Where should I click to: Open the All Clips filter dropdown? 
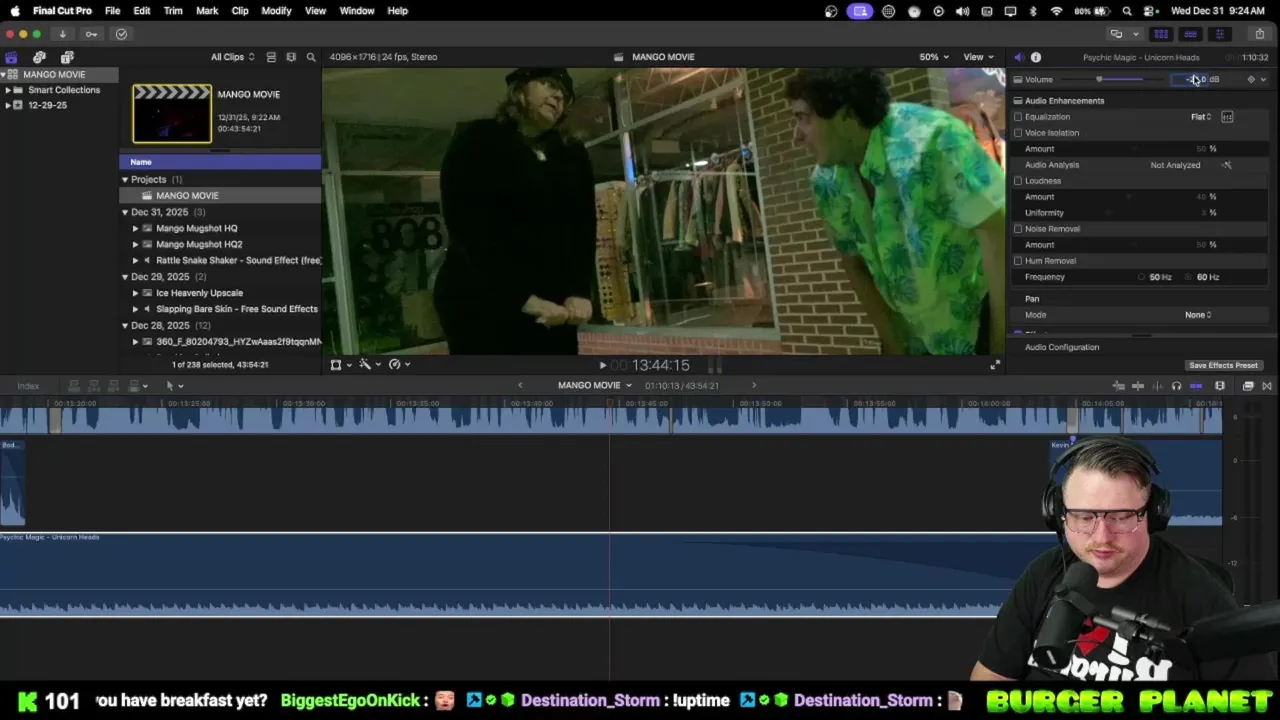232,57
